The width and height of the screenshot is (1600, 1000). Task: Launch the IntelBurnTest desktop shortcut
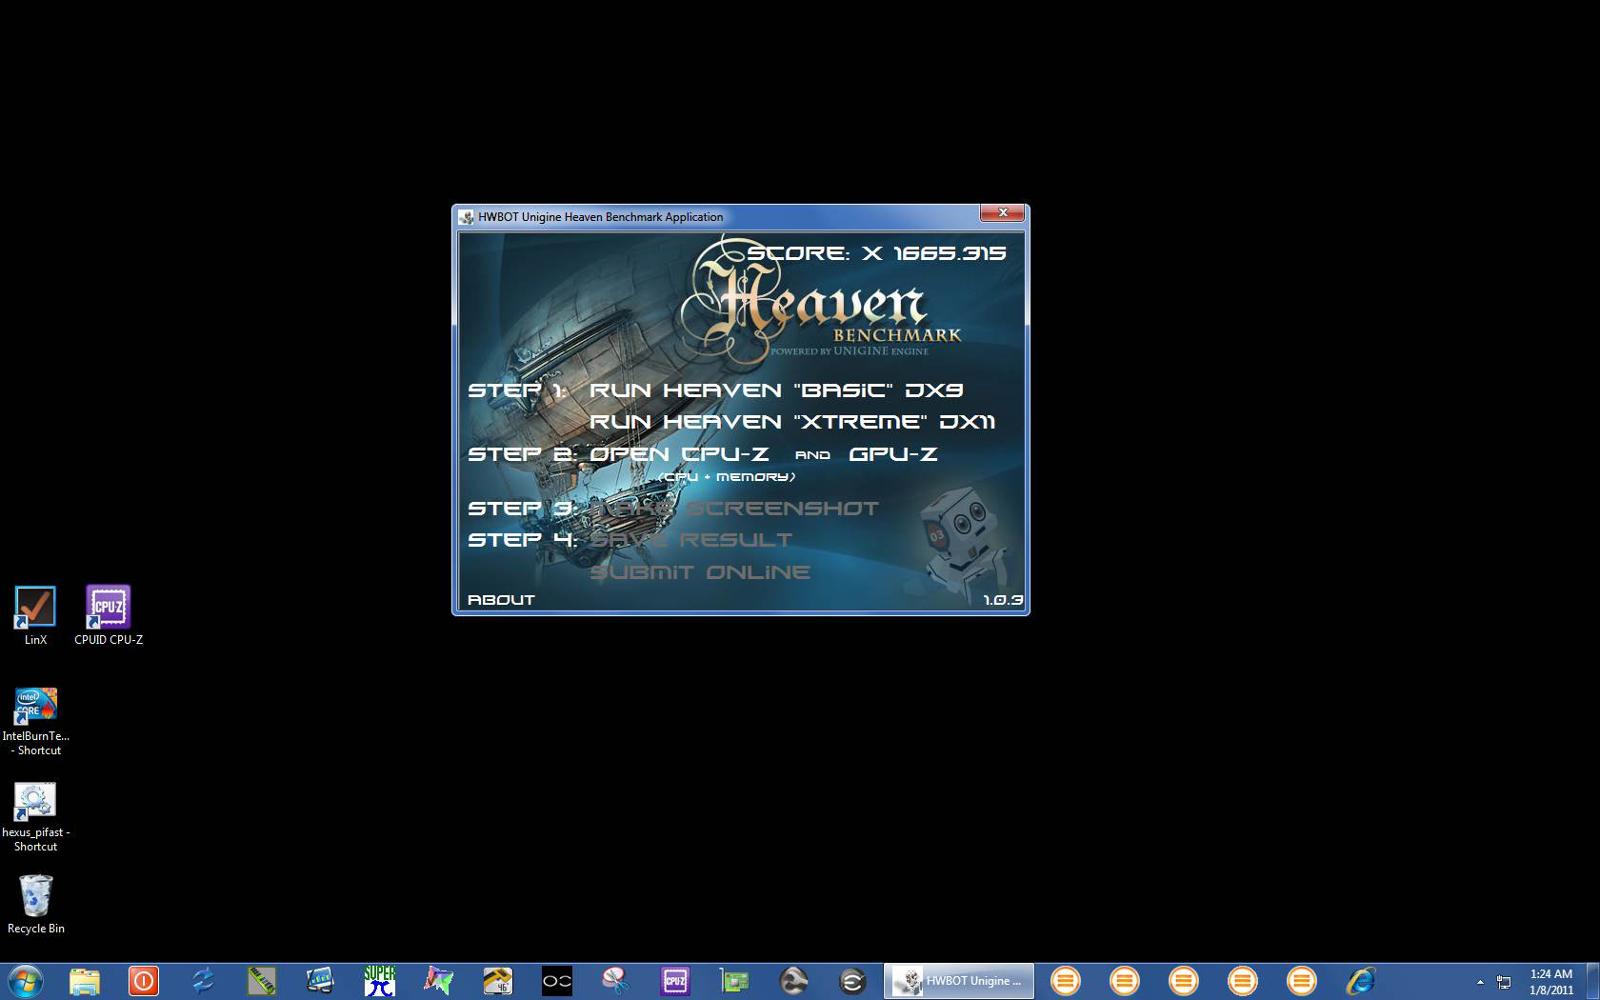[x=36, y=721]
